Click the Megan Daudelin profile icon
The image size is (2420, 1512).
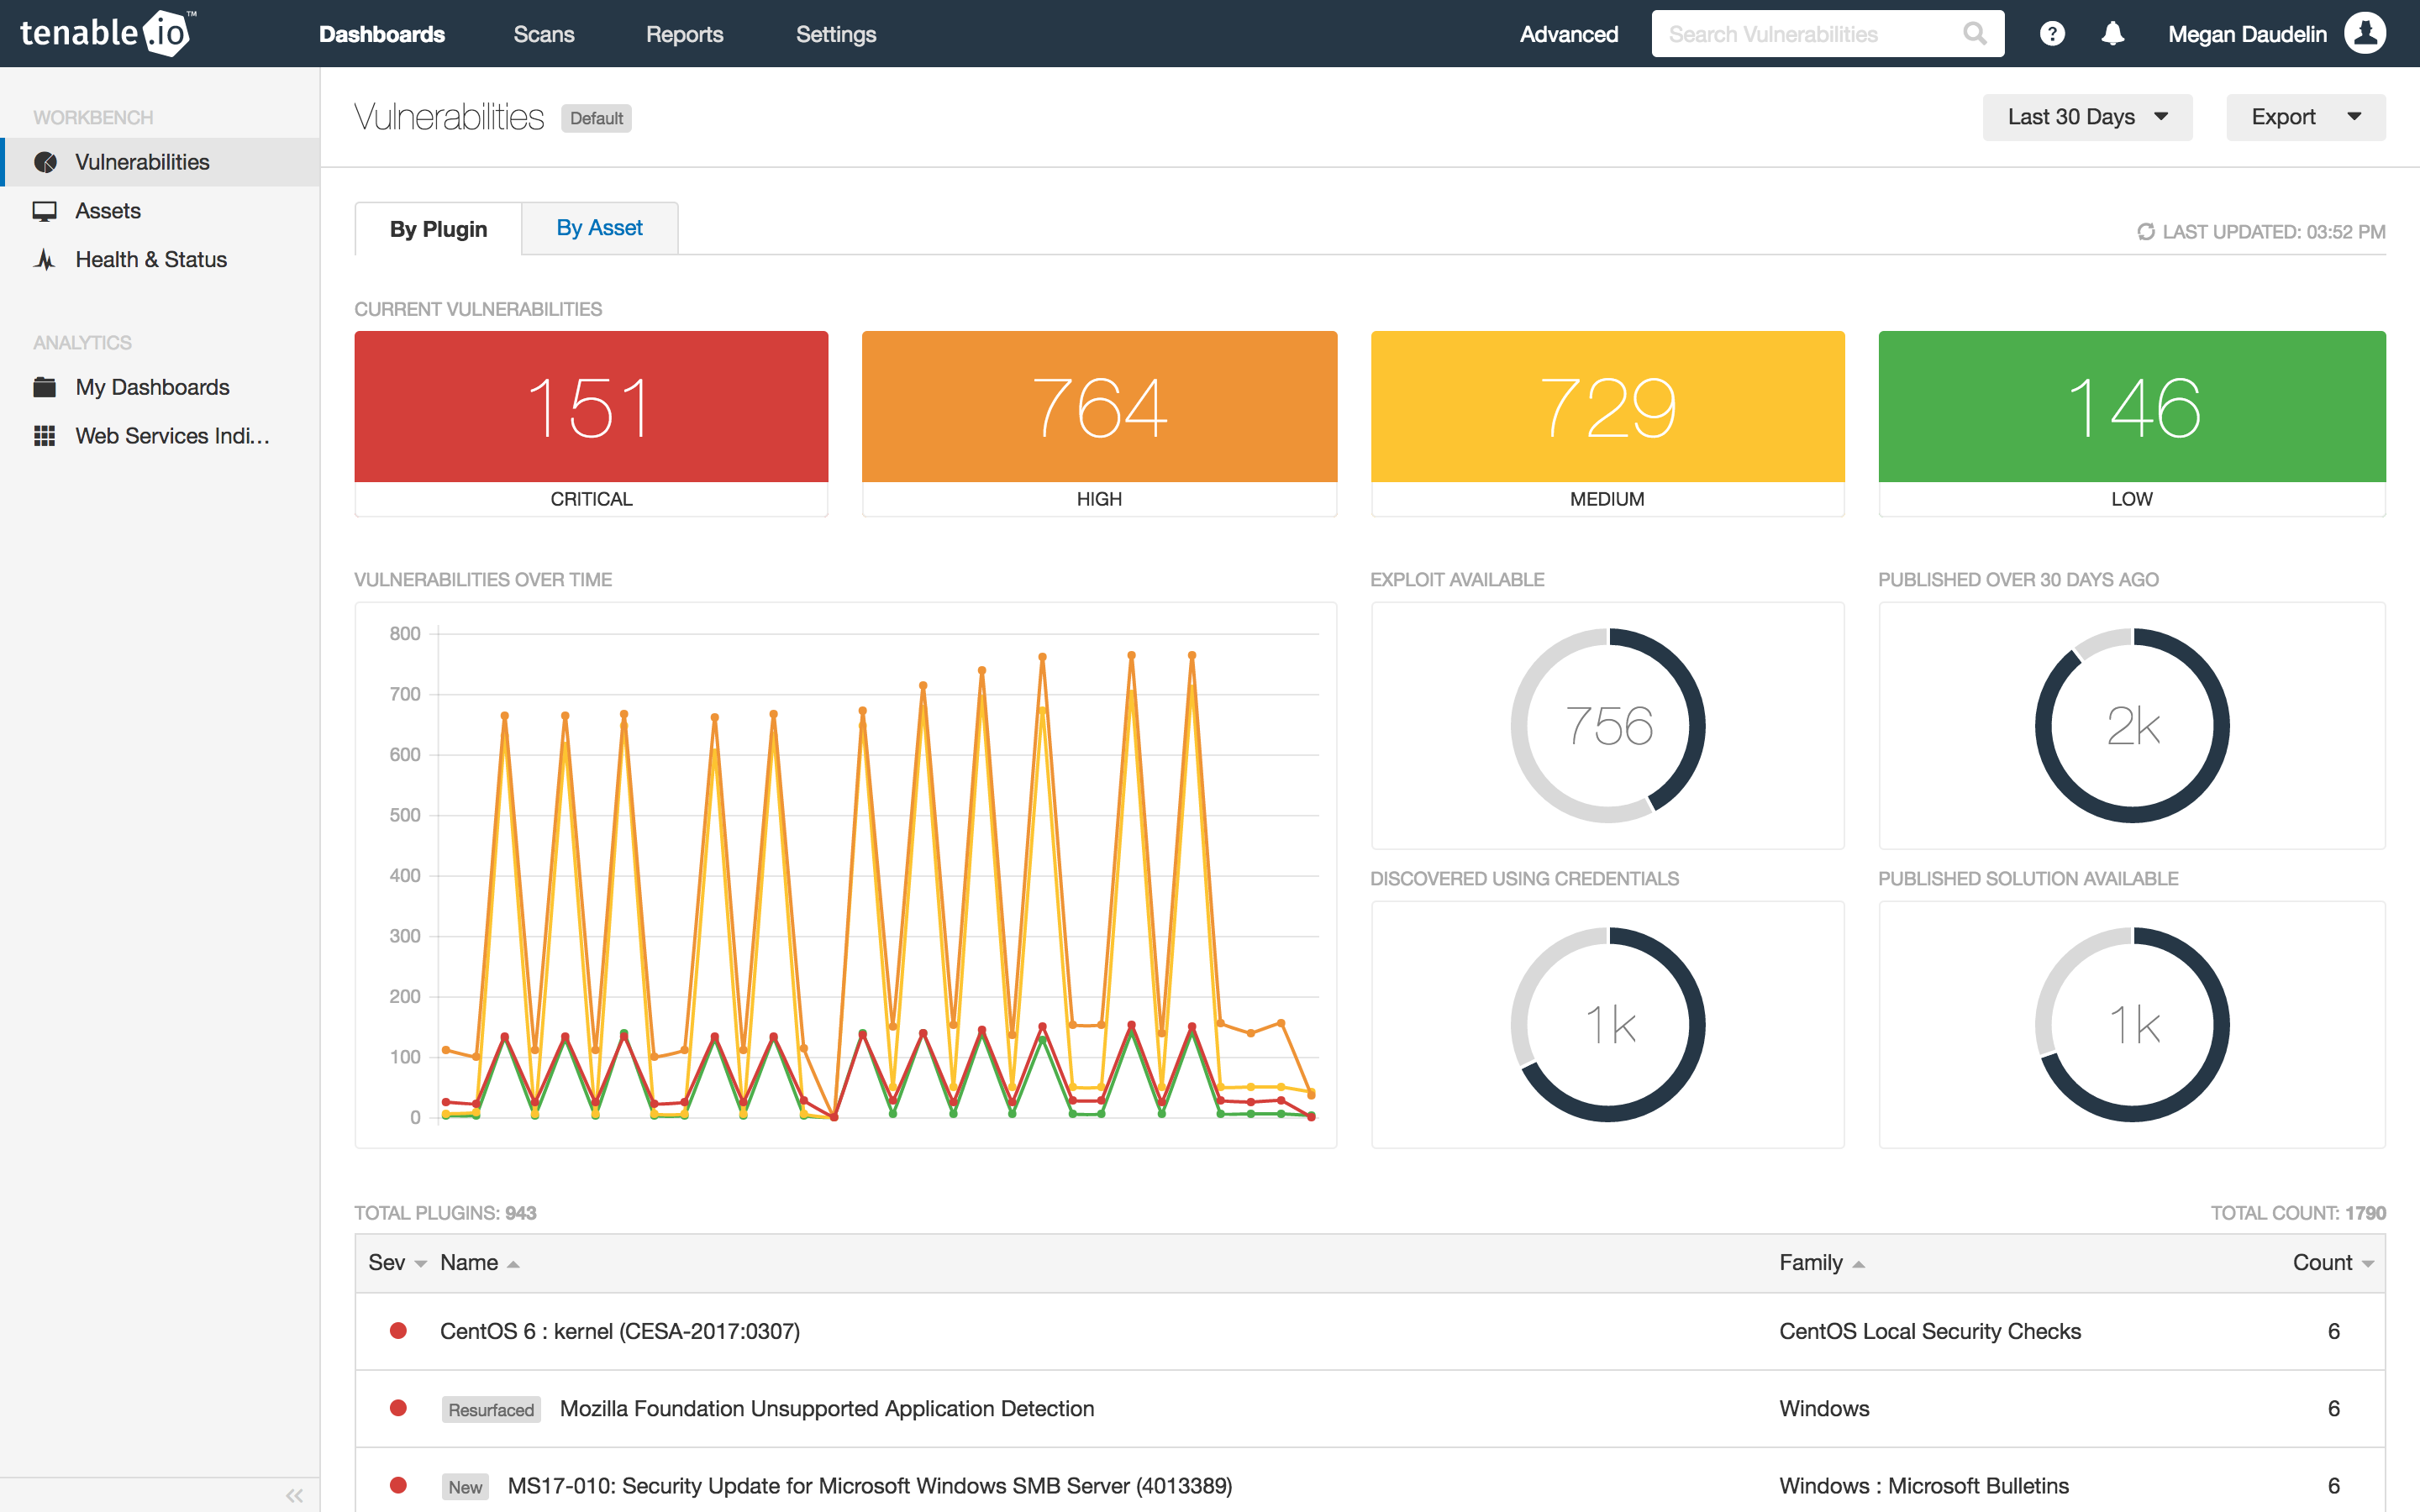coord(2375,33)
